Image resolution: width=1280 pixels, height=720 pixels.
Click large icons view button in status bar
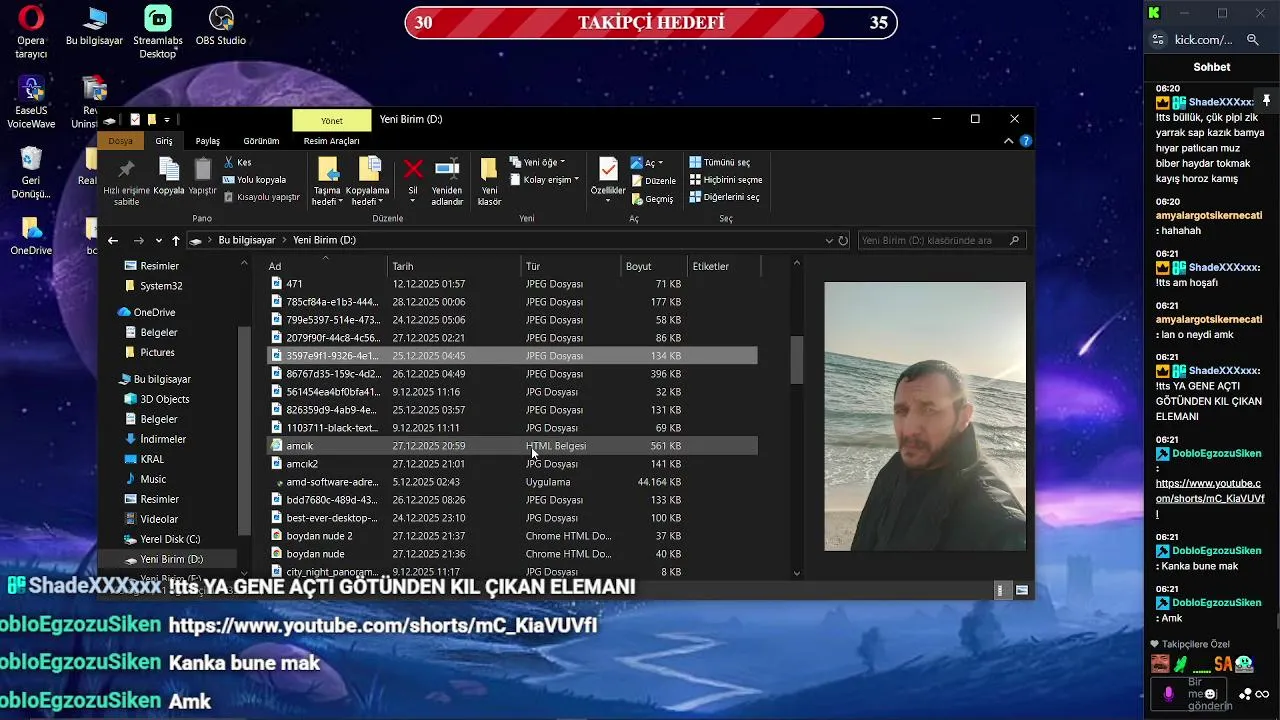[1022, 591]
